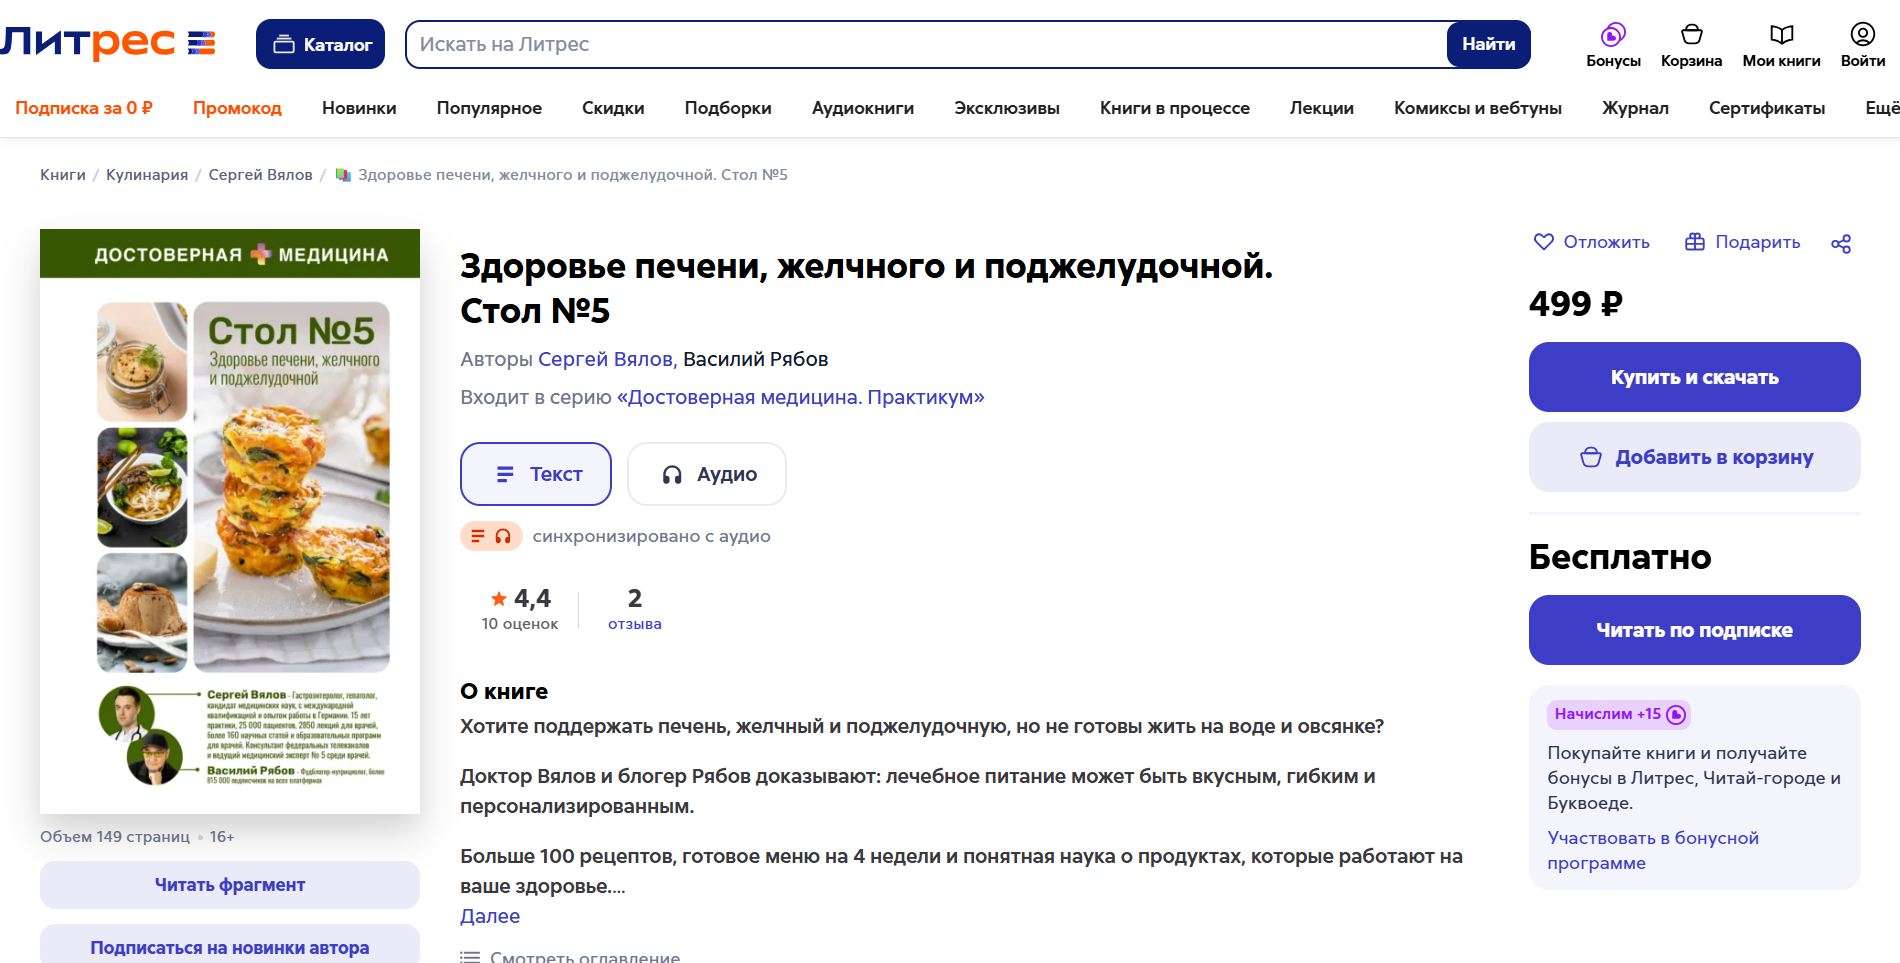Open the 2 отзыва reviews link

(635, 610)
